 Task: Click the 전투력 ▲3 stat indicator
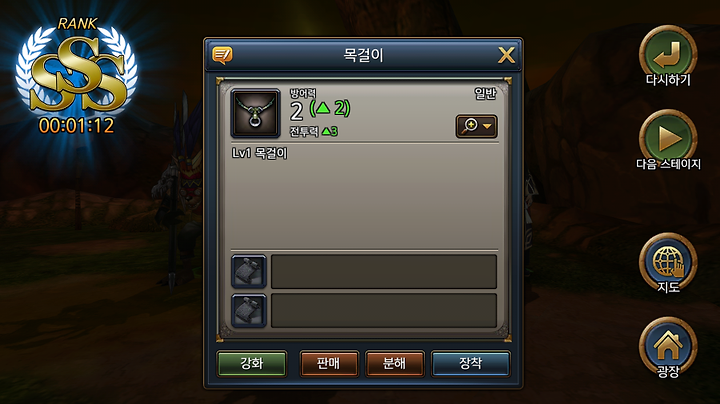pyautogui.click(x=314, y=132)
